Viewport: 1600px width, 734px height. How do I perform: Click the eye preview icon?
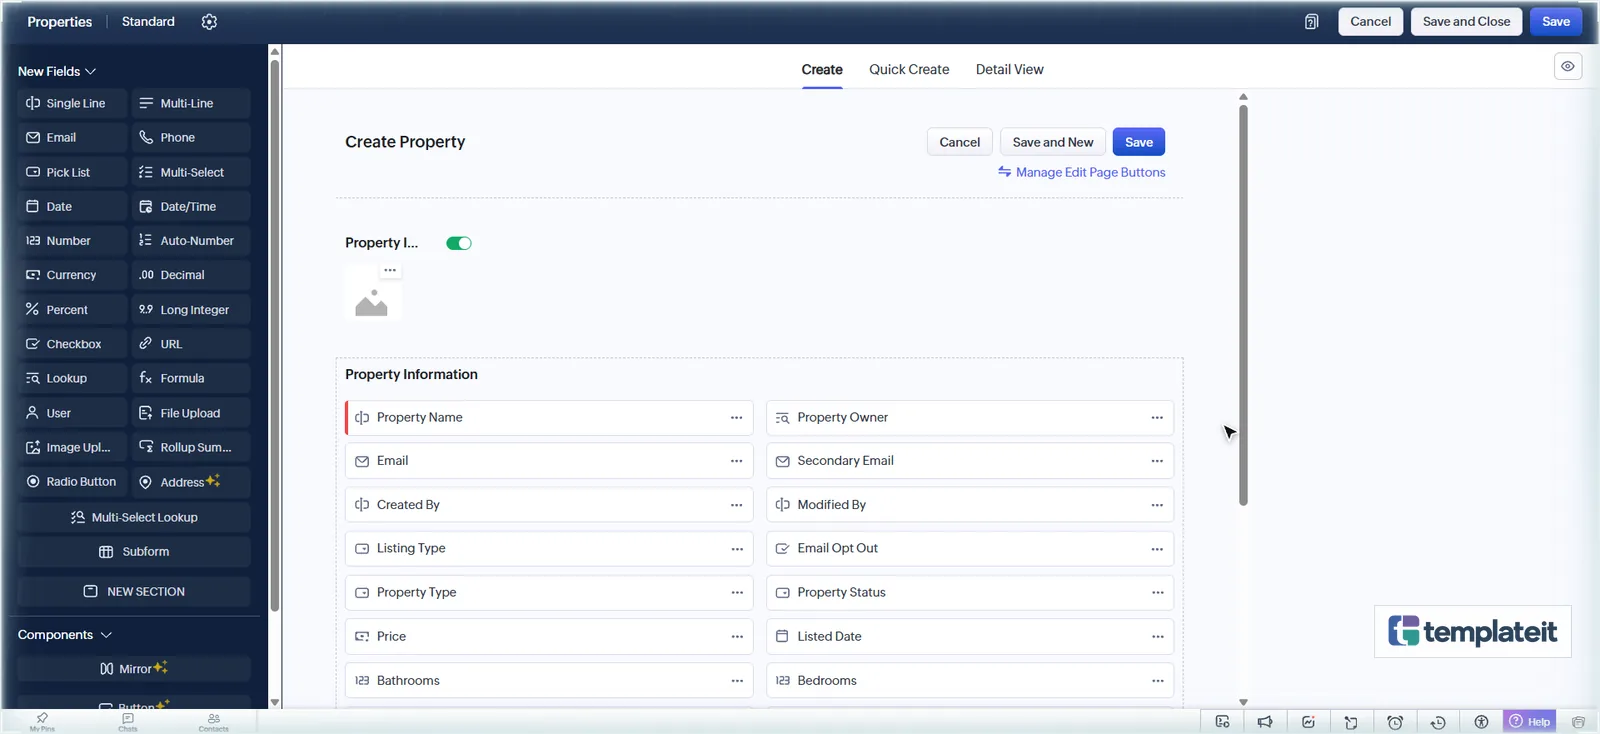(1568, 67)
